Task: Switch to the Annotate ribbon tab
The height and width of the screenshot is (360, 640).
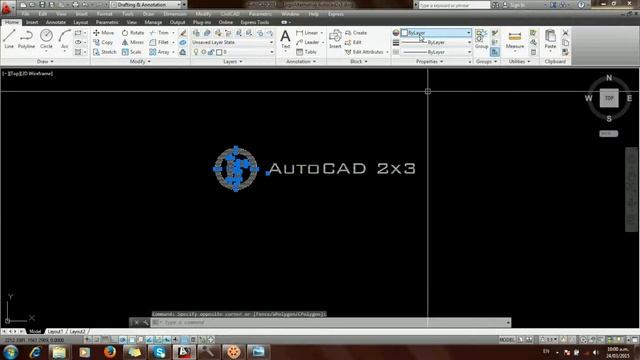Action: click(56, 22)
